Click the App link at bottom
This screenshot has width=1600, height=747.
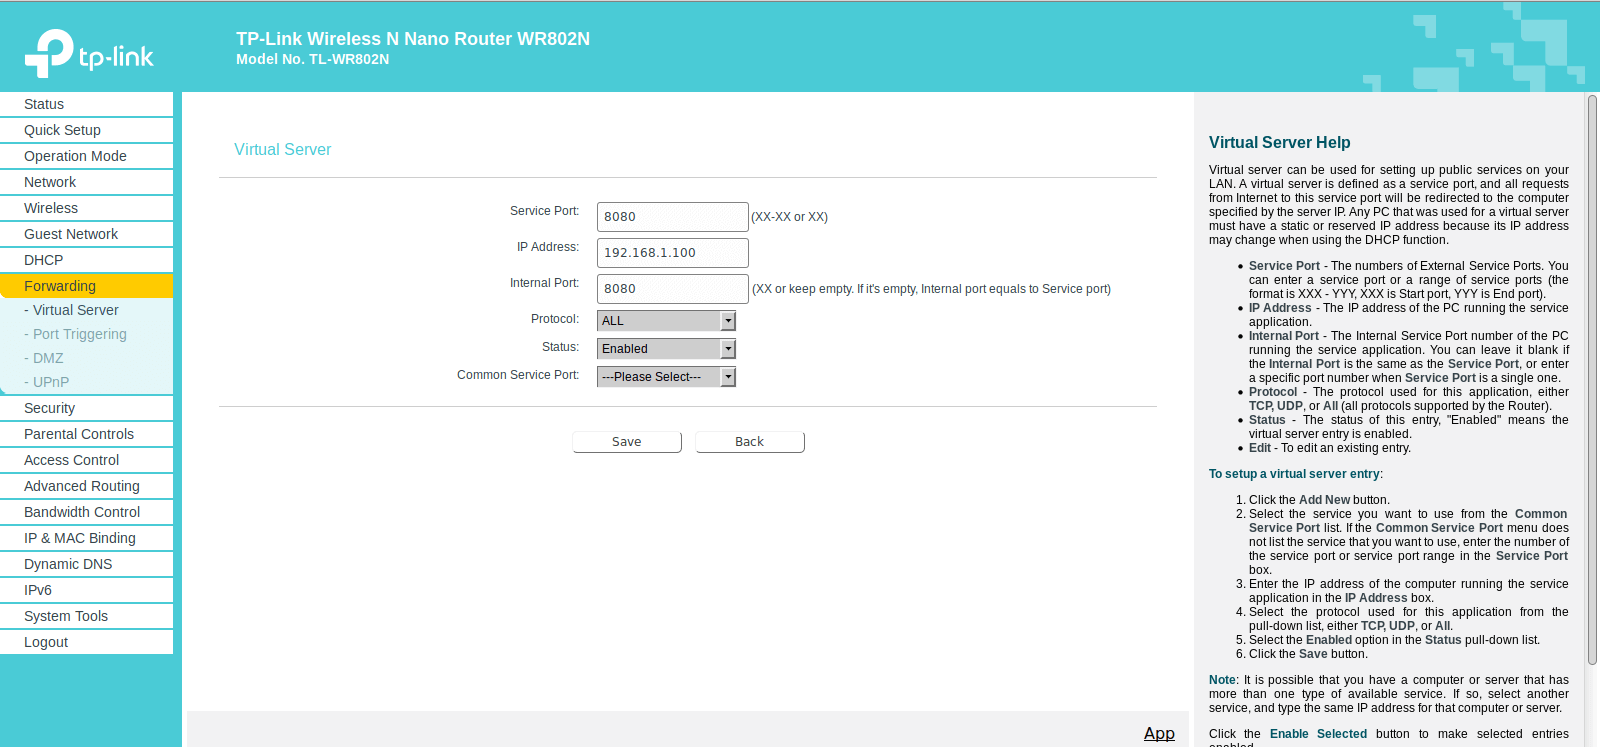coord(1159,733)
